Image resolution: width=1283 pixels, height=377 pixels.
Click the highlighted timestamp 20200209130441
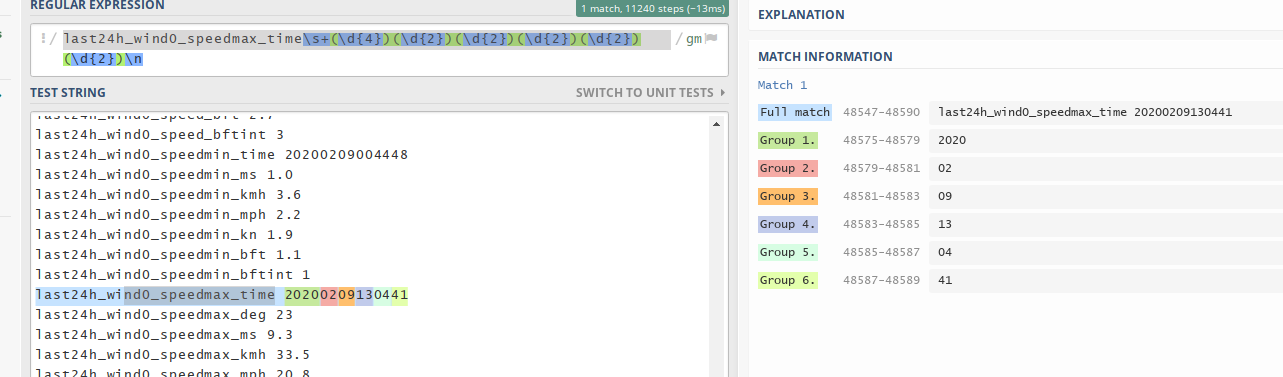346,295
